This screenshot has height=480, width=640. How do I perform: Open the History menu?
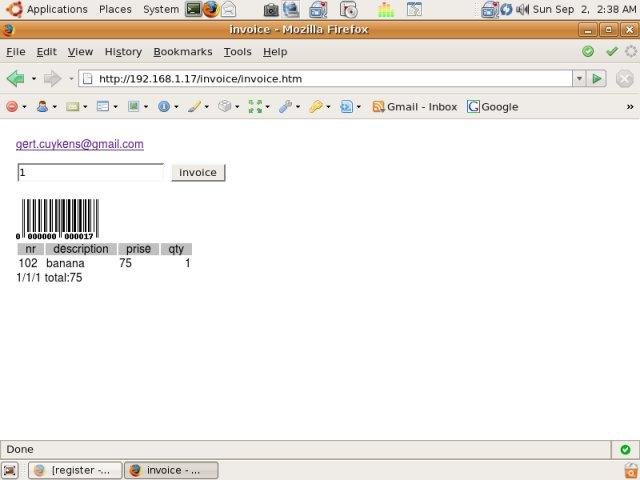pyautogui.click(x=123, y=52)
